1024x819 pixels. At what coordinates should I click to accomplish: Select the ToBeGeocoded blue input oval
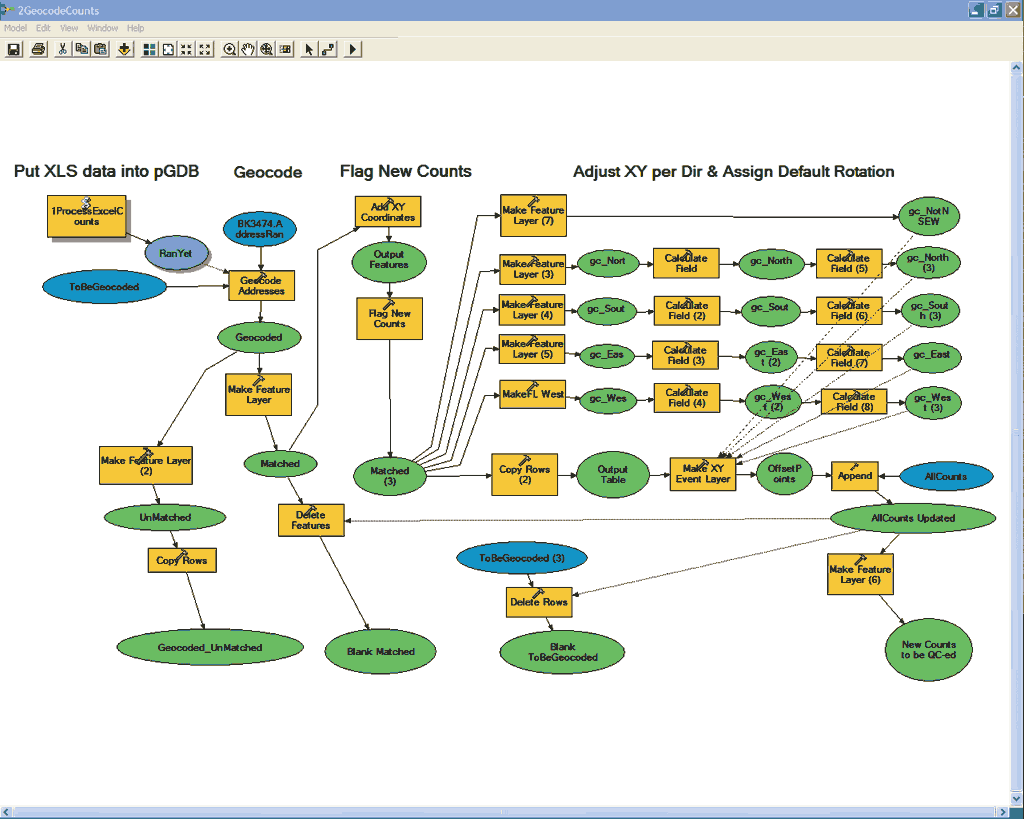pyautogui.click(x=104, y=287)
